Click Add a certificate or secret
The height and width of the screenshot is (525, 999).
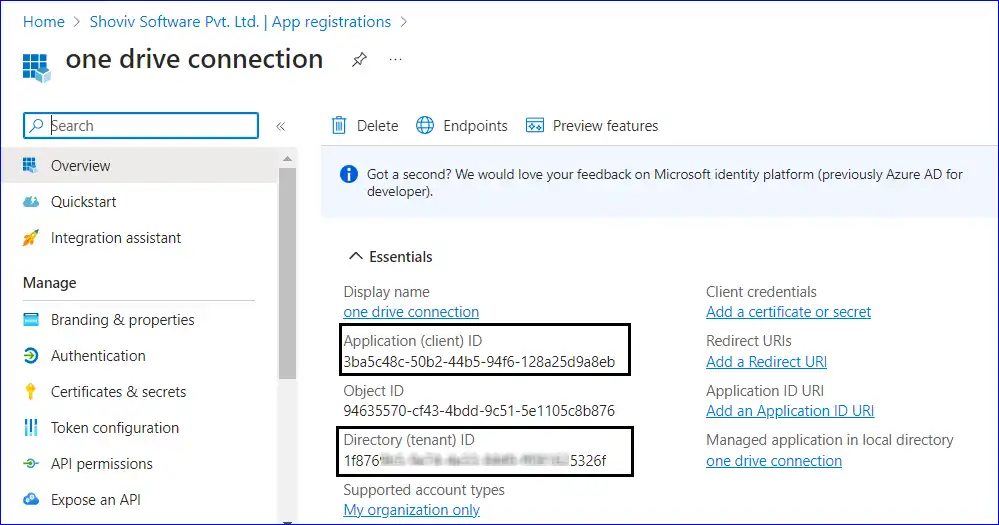click(788, 312)
